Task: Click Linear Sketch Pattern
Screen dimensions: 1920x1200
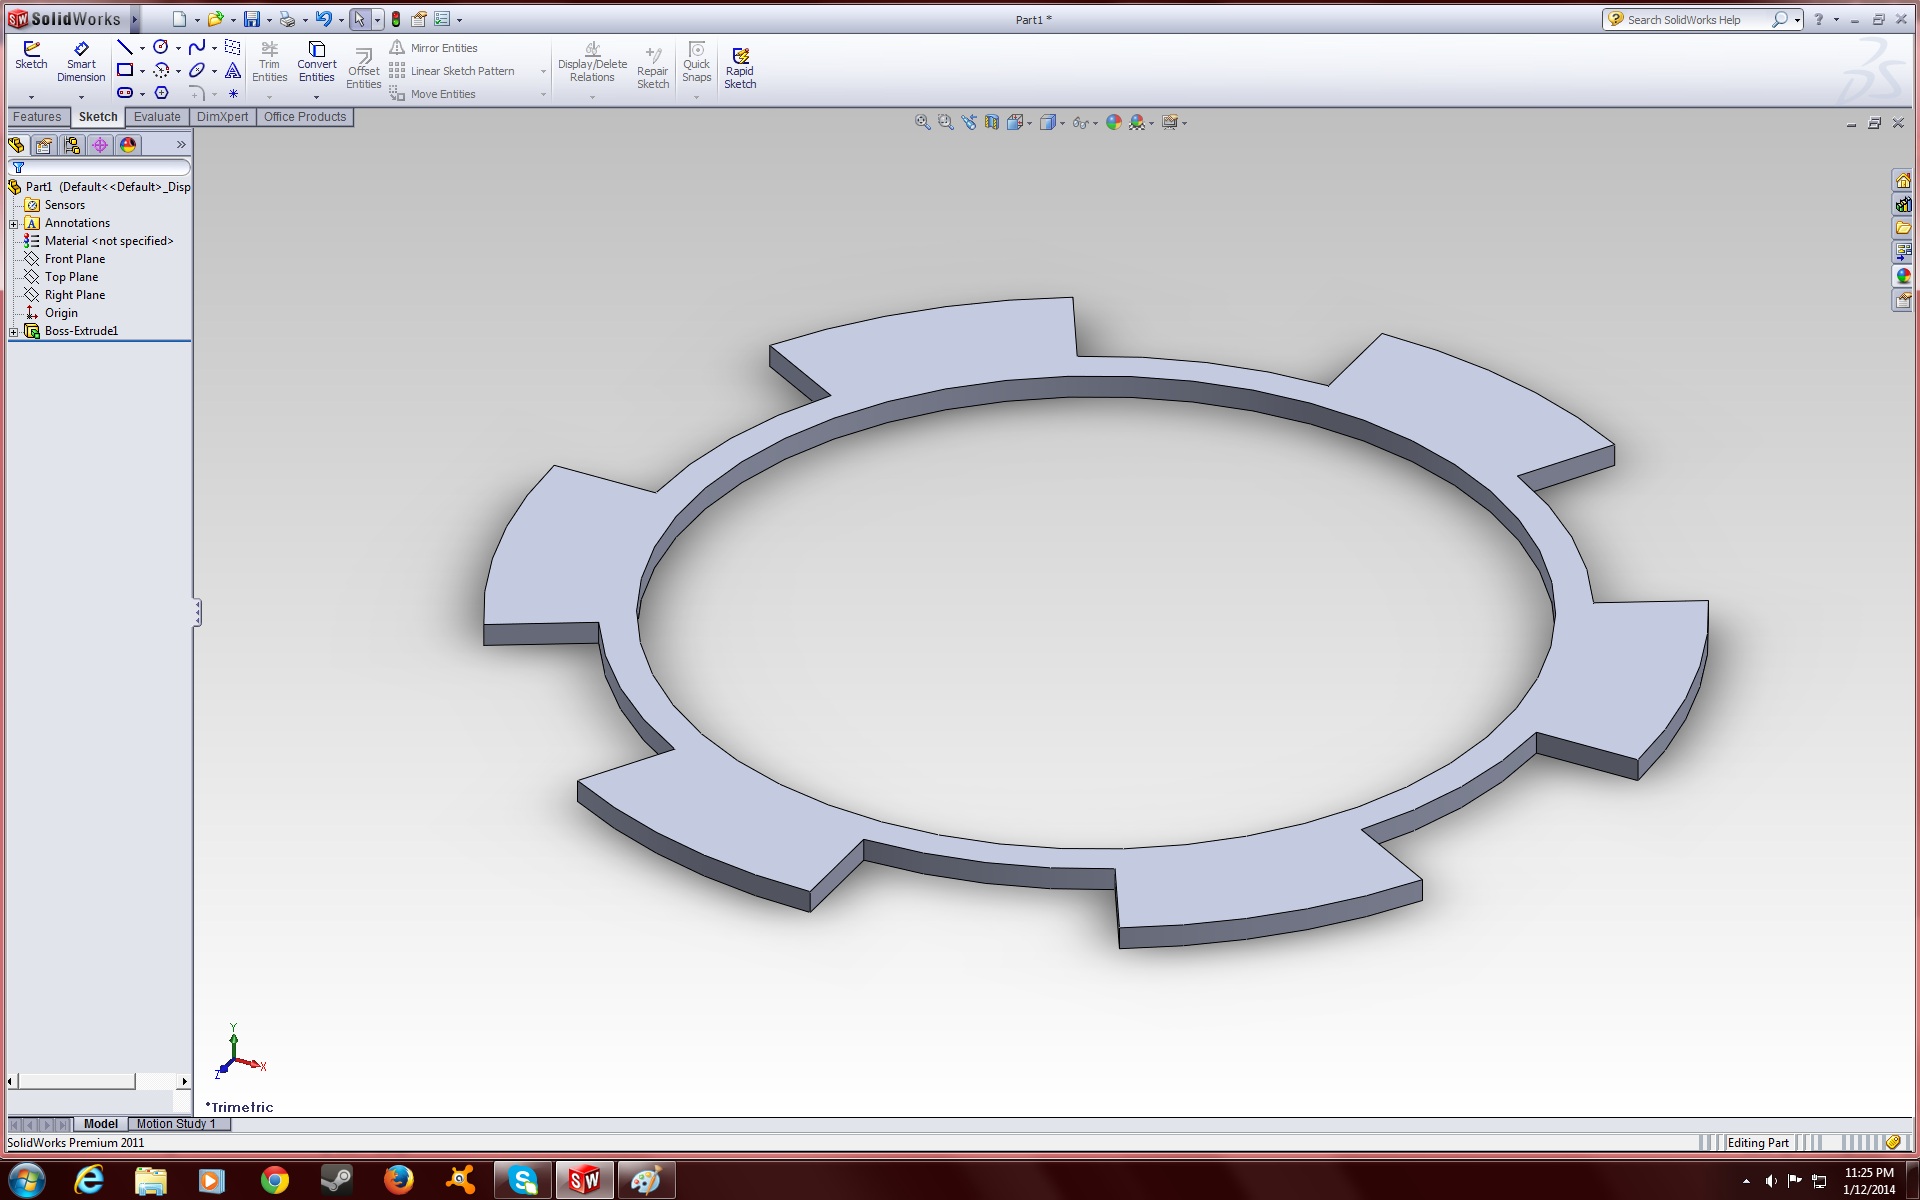Action: point(452,71)
